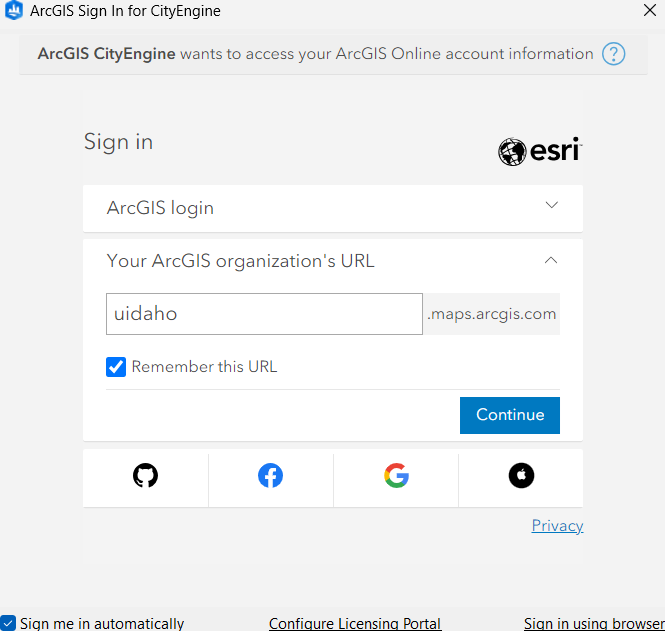The width and height of the screenshot is (665, 631).
Task: Select the ArcGIS login heading
Action: tap(160, 208)
